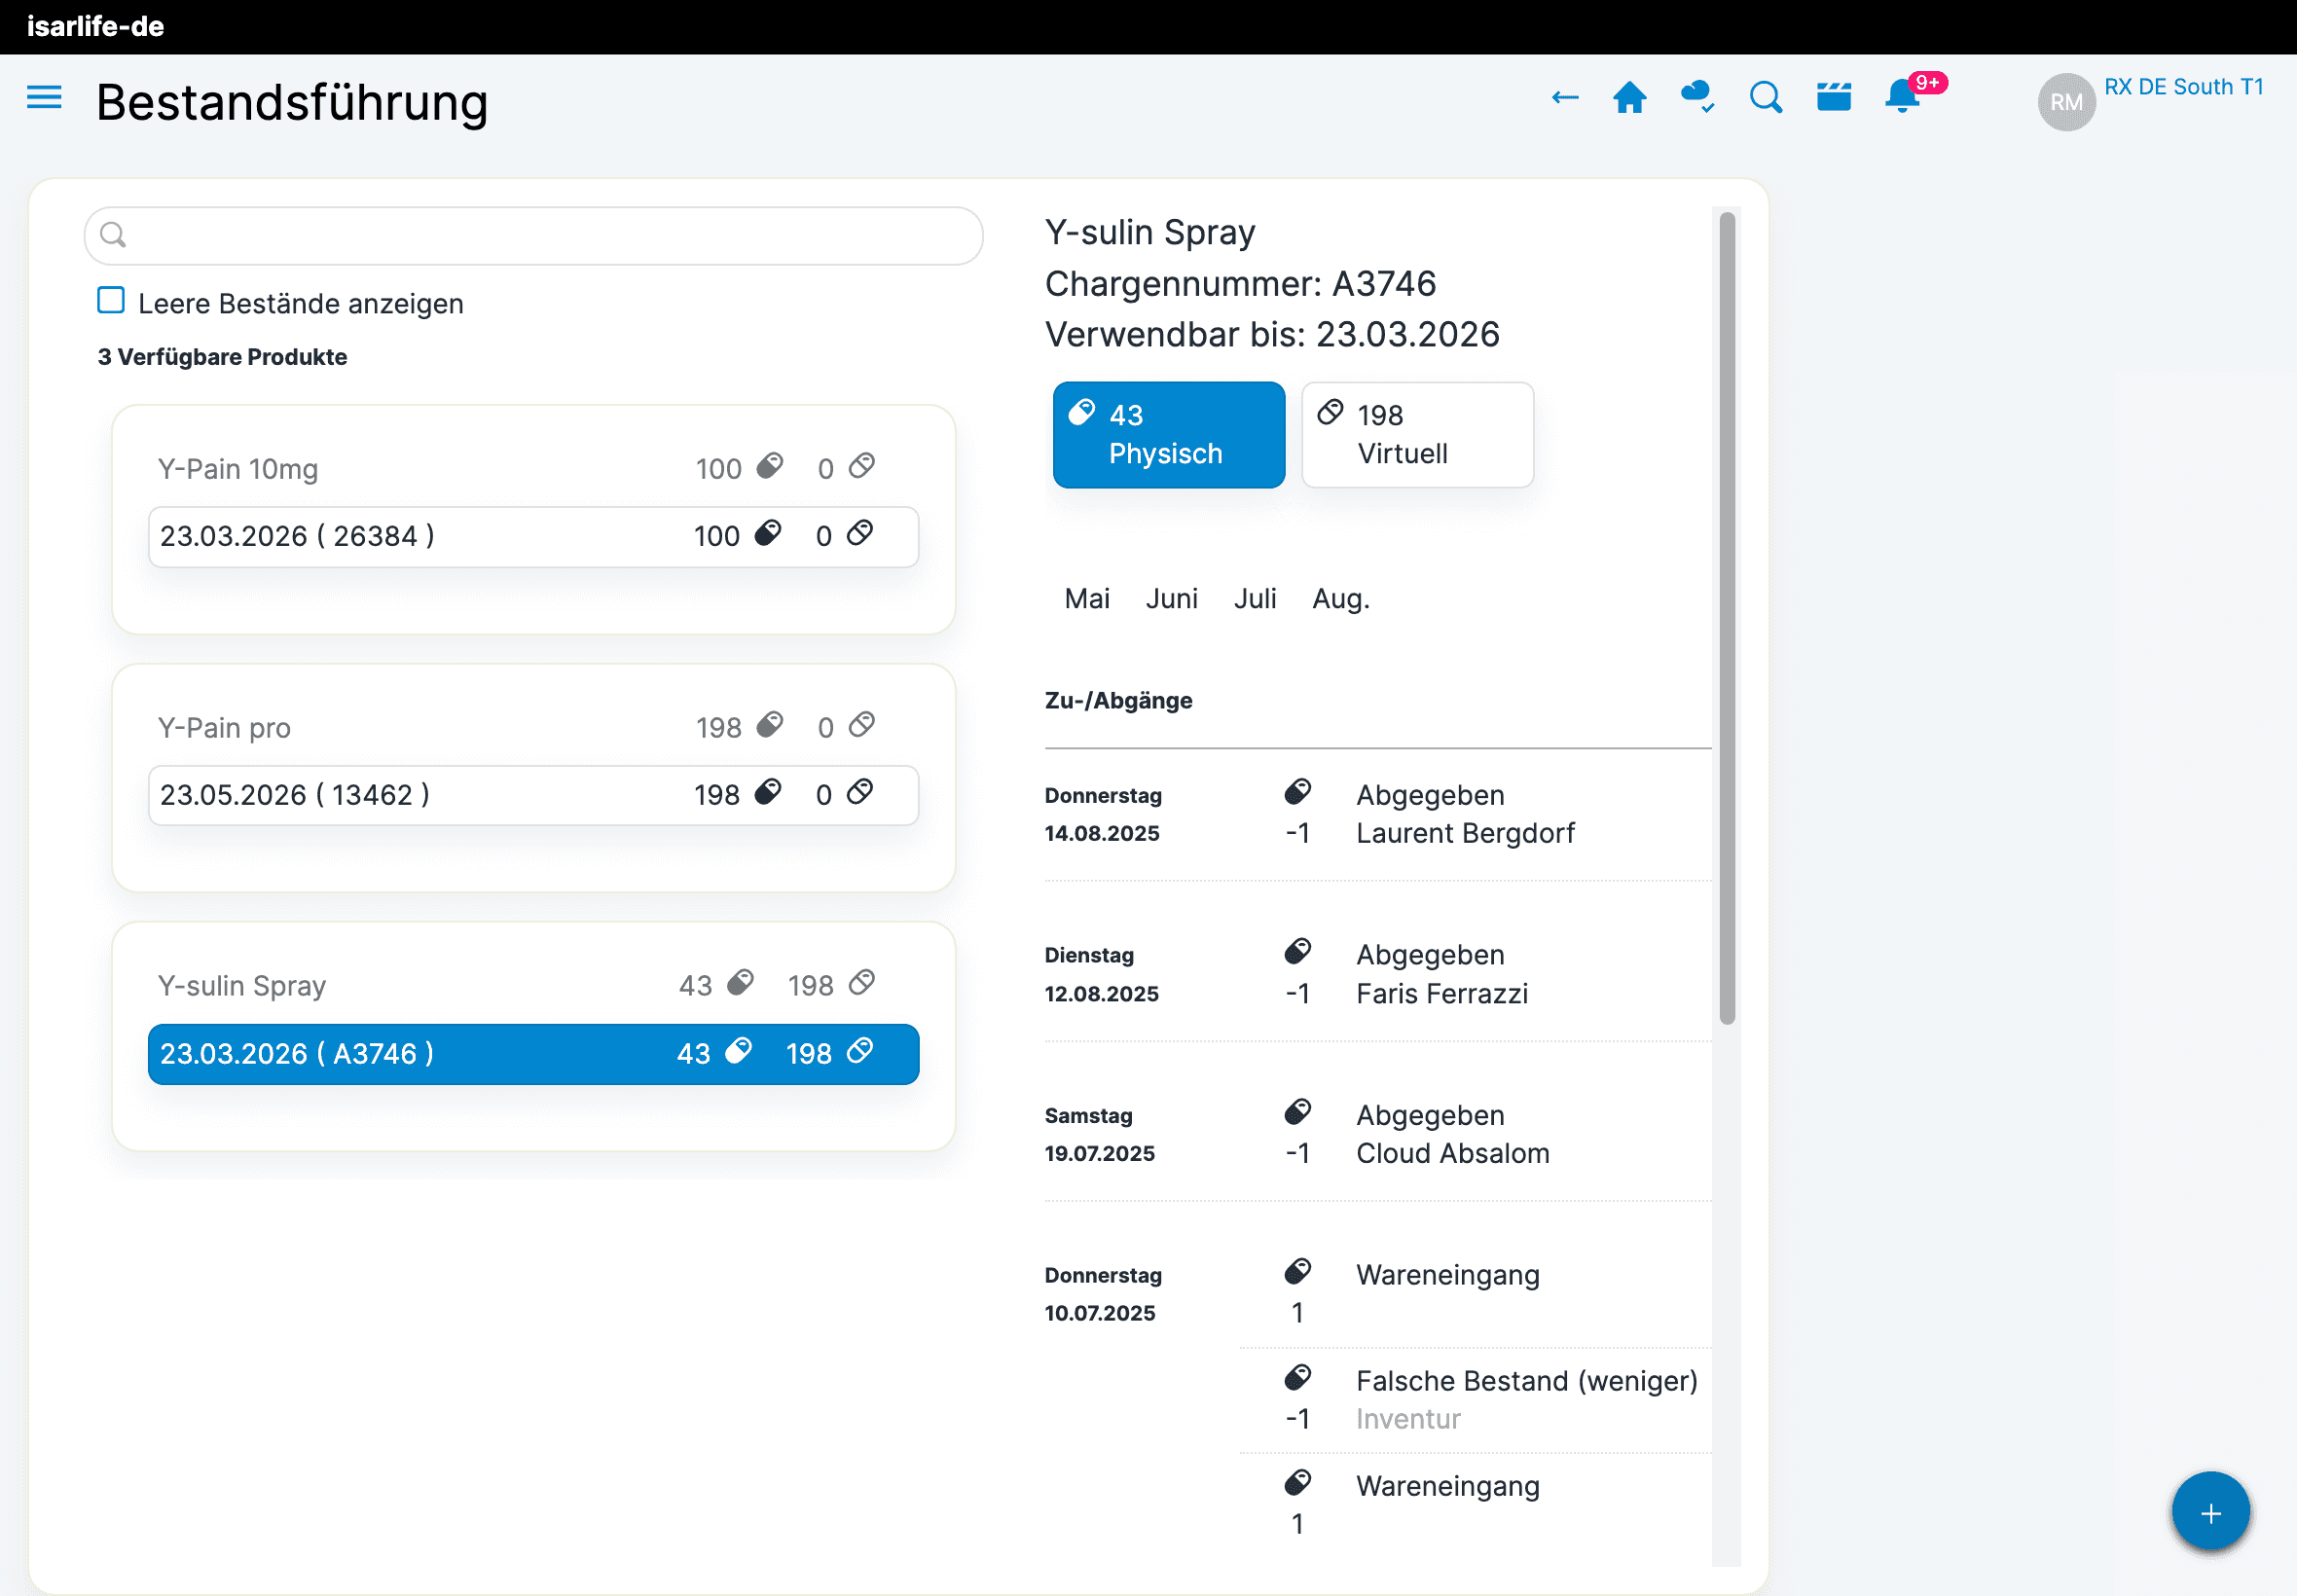This screenshot has height=1596, width=2297.
Task: Switch to the Aug. month tab
Action: point(1340,599)
